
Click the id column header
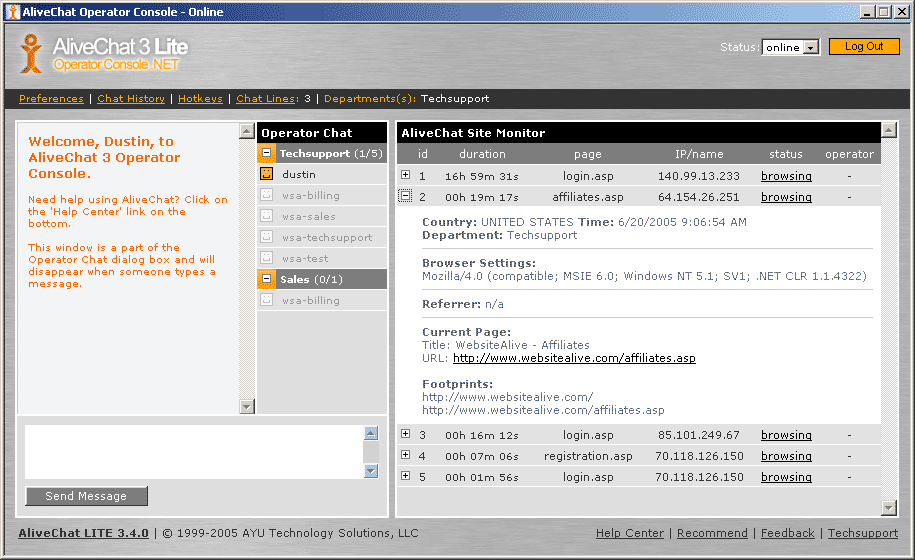click(422, 154)
